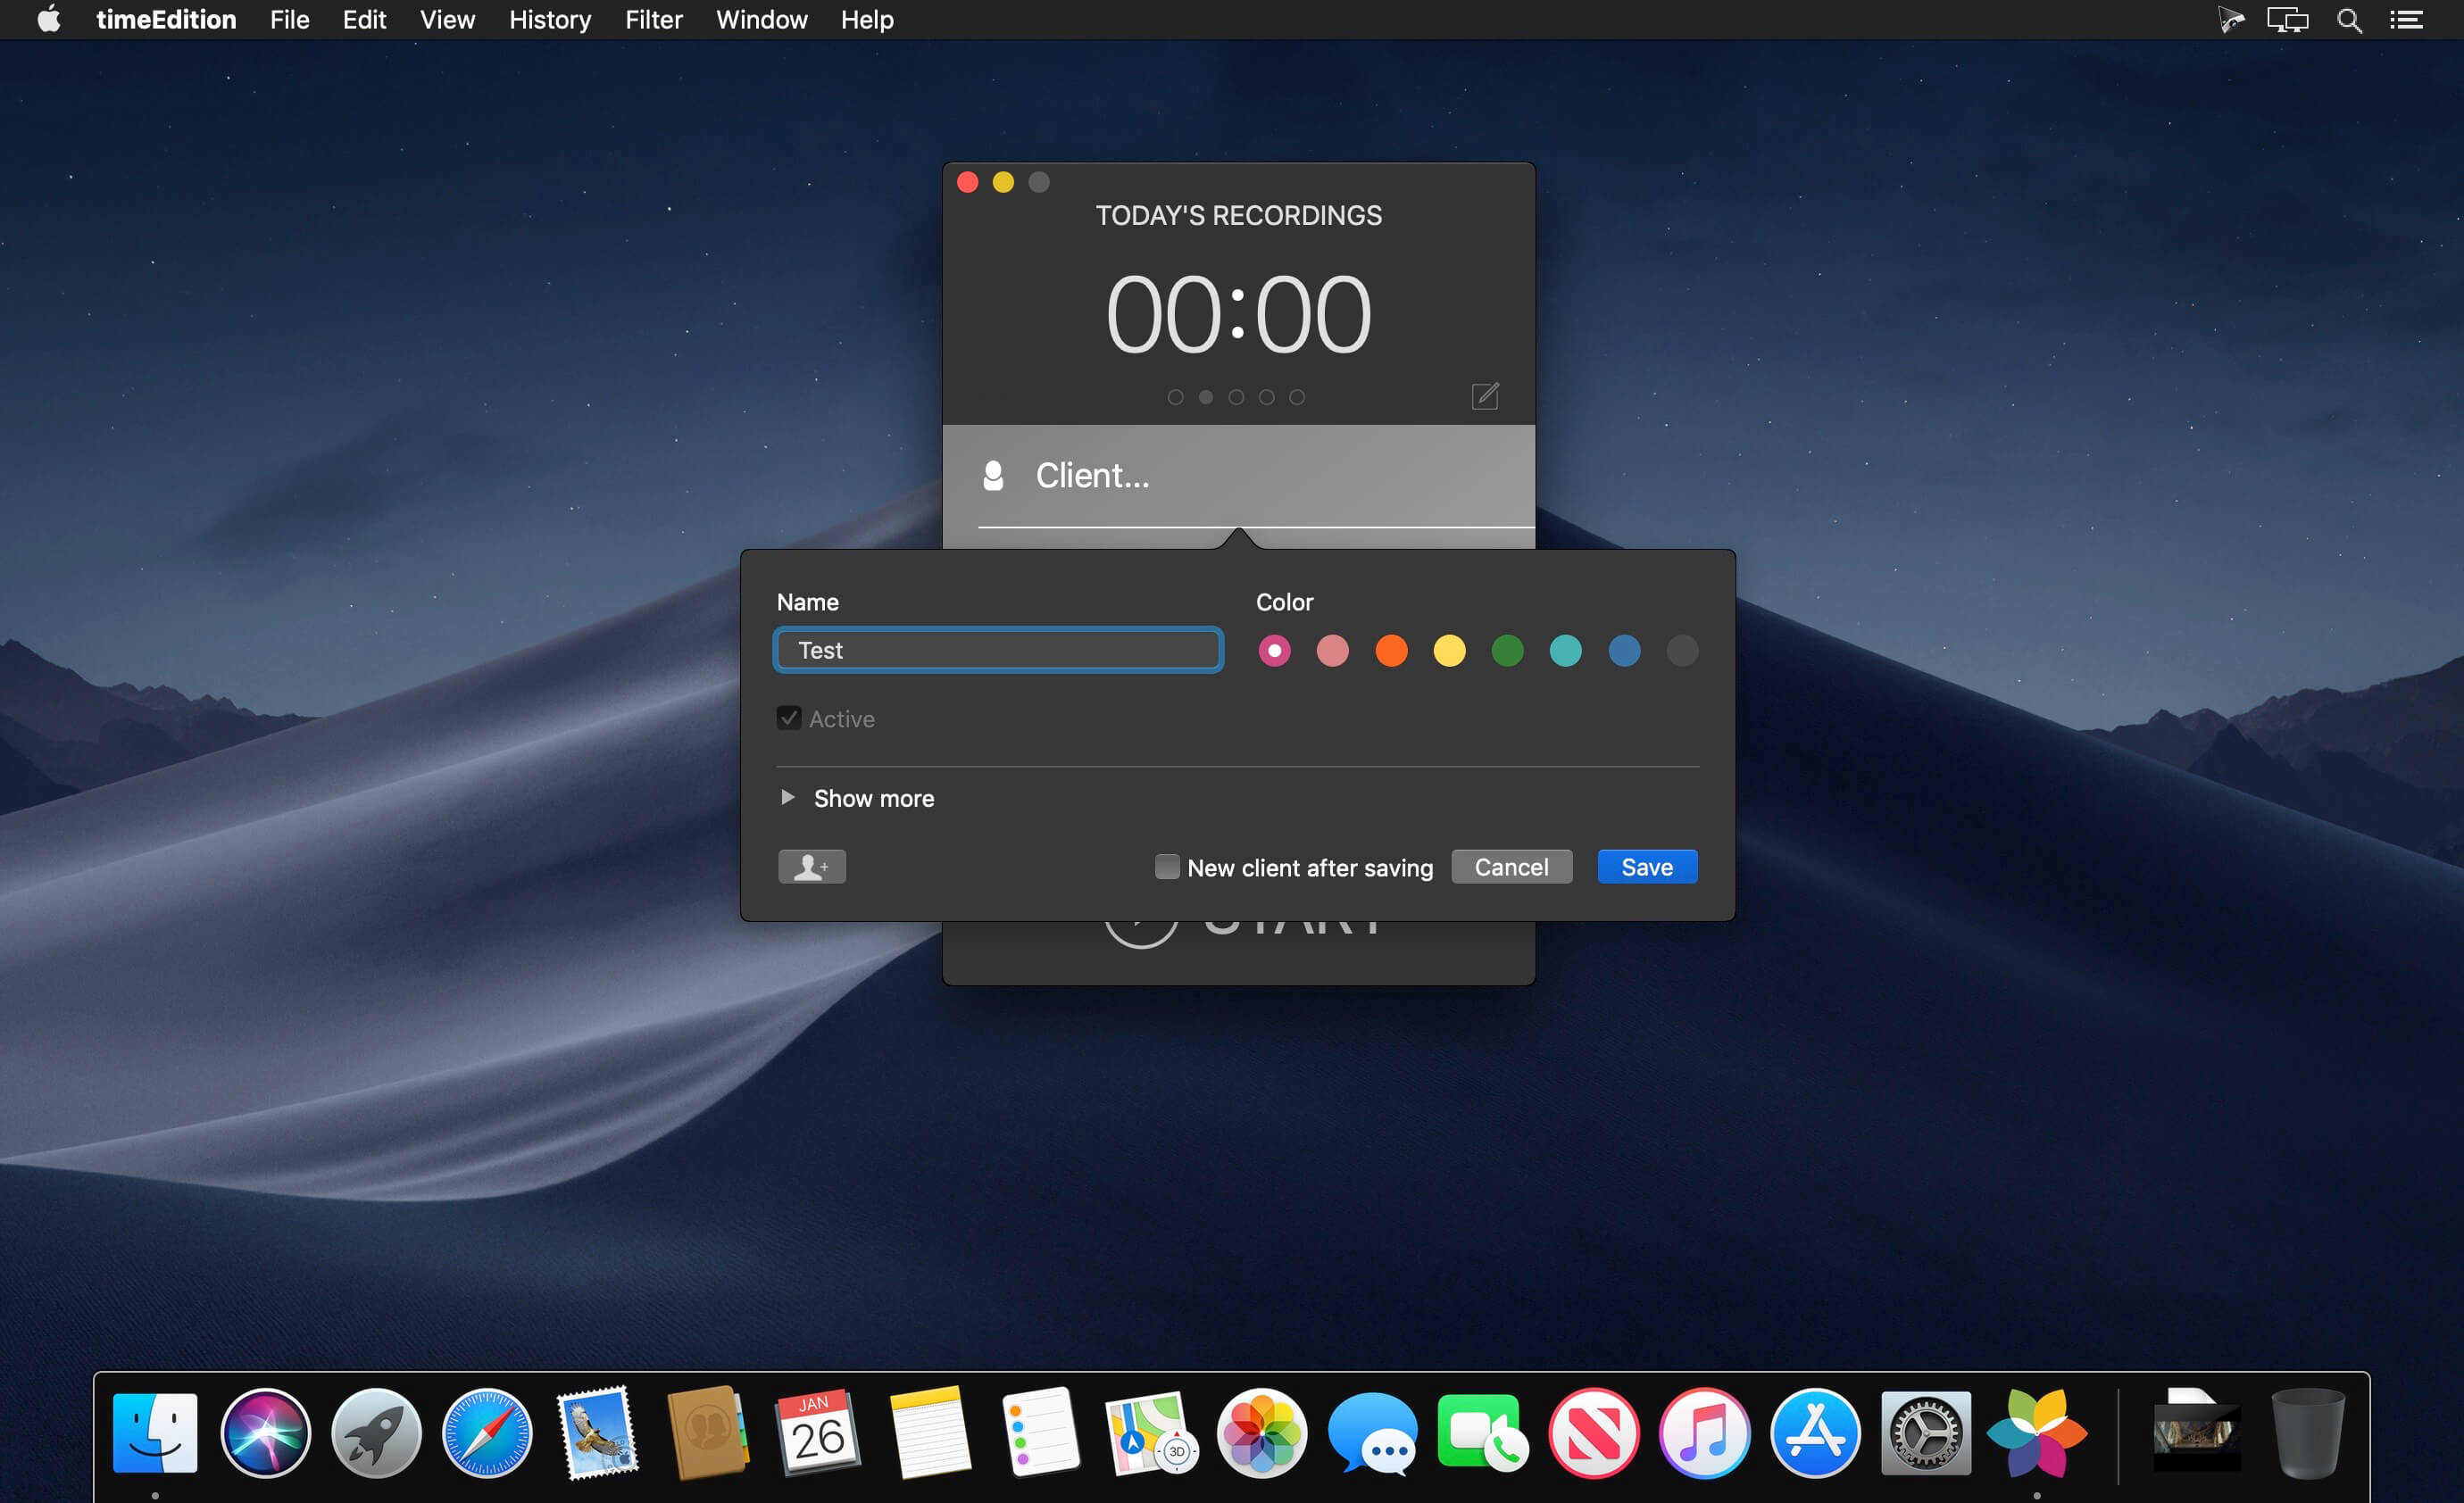The image size is (2464, 1503).
Task: Expand the Show more disclosure triangle
Action: click(788, 797)
